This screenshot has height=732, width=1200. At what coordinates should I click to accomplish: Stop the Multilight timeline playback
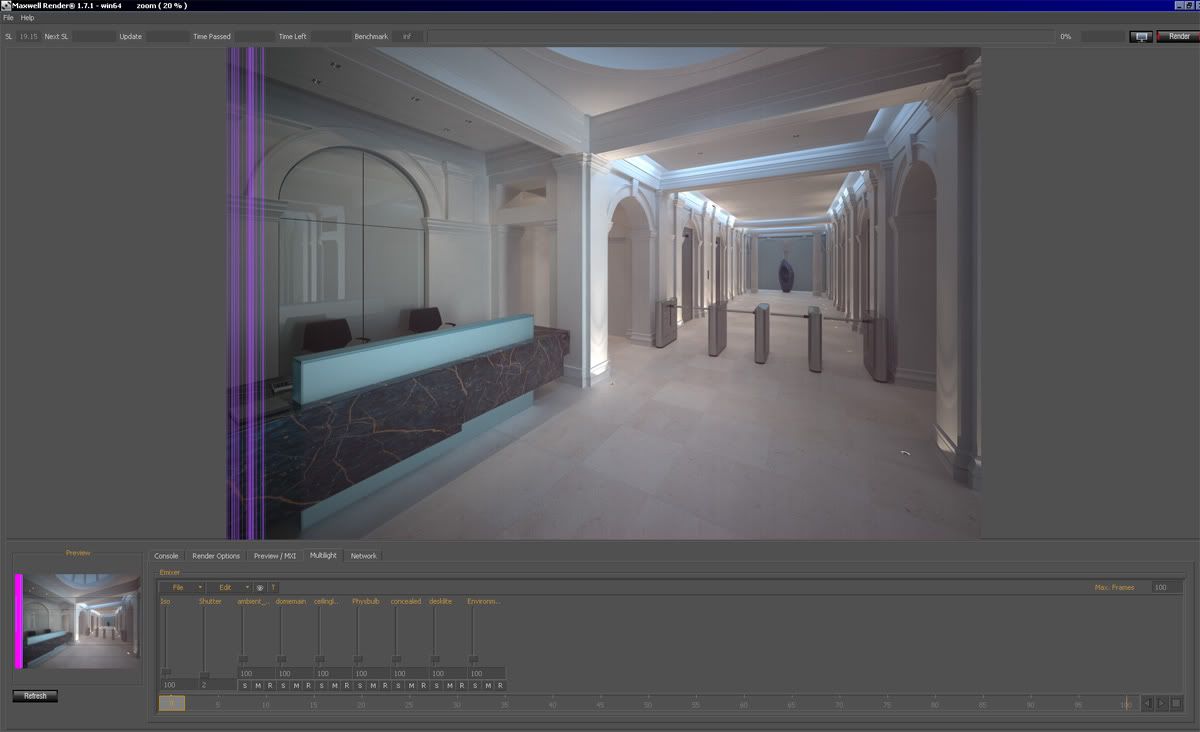click(1176, 704)
